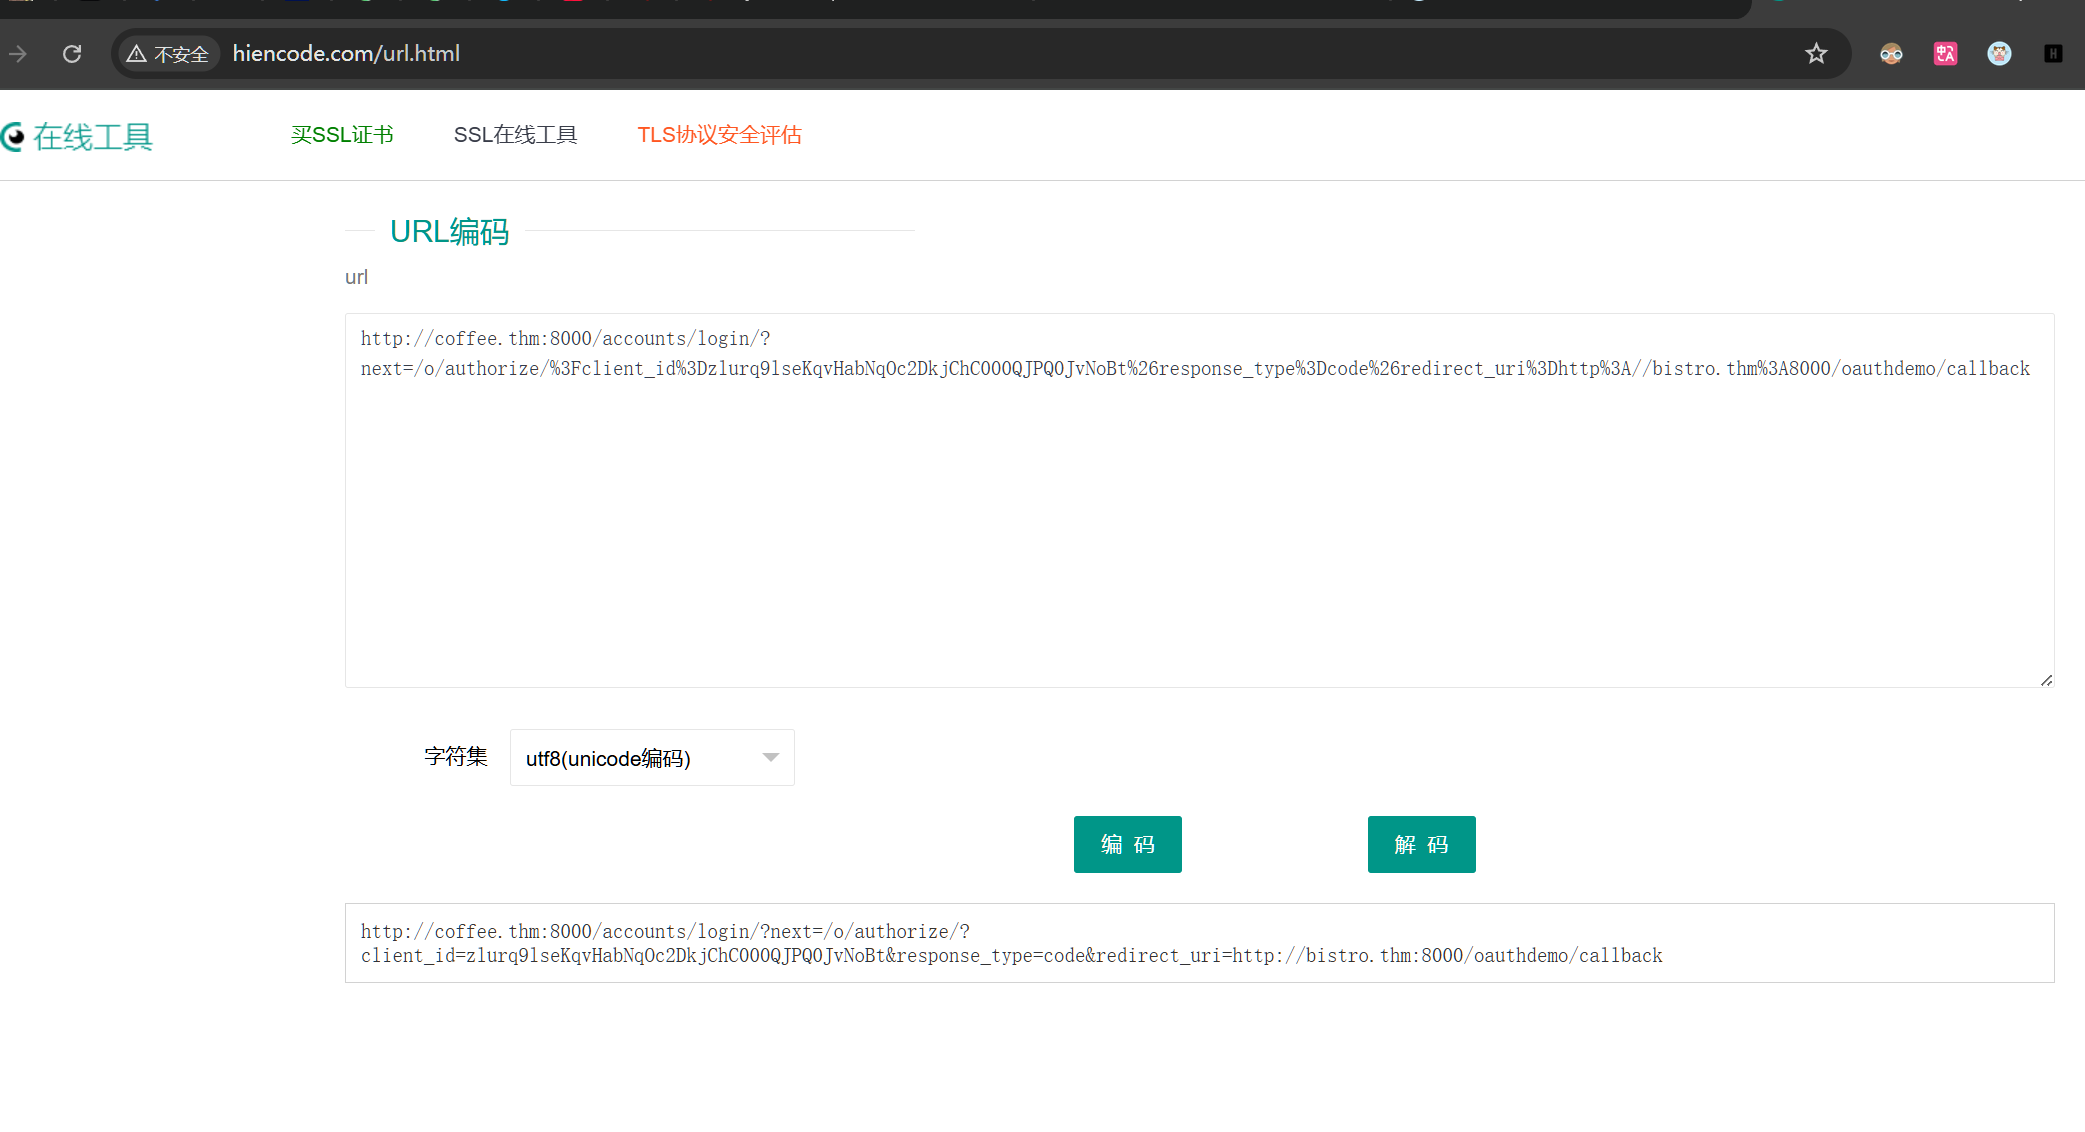Reload the page with refresh icon
The image size is (2085, 1132).
(72, 54)
